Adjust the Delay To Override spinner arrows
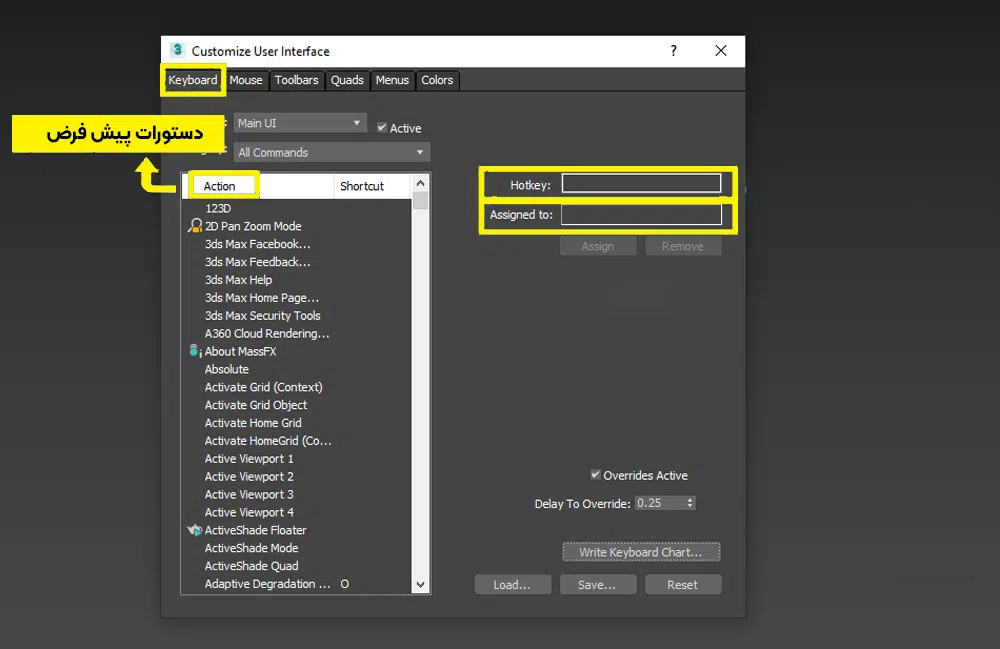This screenshot has width=1000, height=649. click(690, 503)
